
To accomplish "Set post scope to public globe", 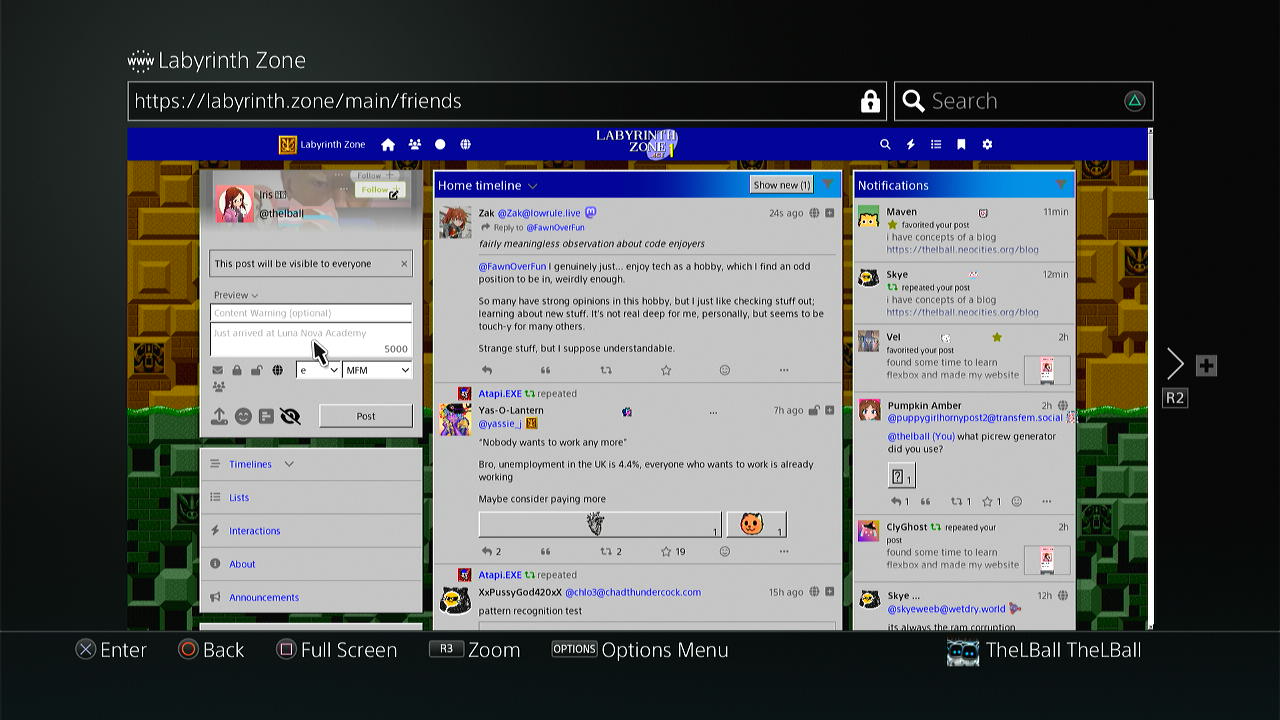I will (277, 371).
